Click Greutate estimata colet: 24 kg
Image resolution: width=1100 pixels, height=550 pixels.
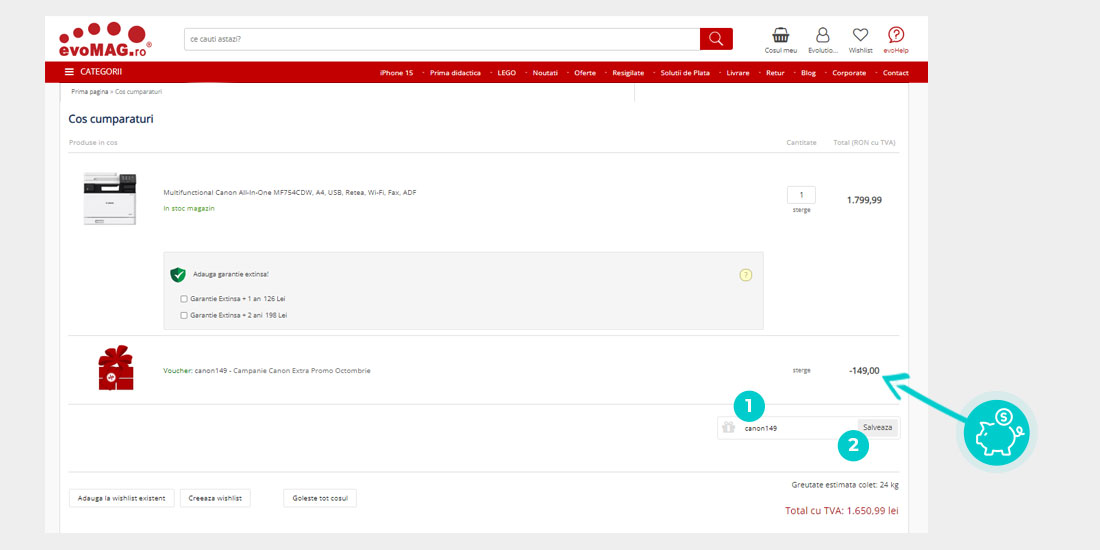845,485
